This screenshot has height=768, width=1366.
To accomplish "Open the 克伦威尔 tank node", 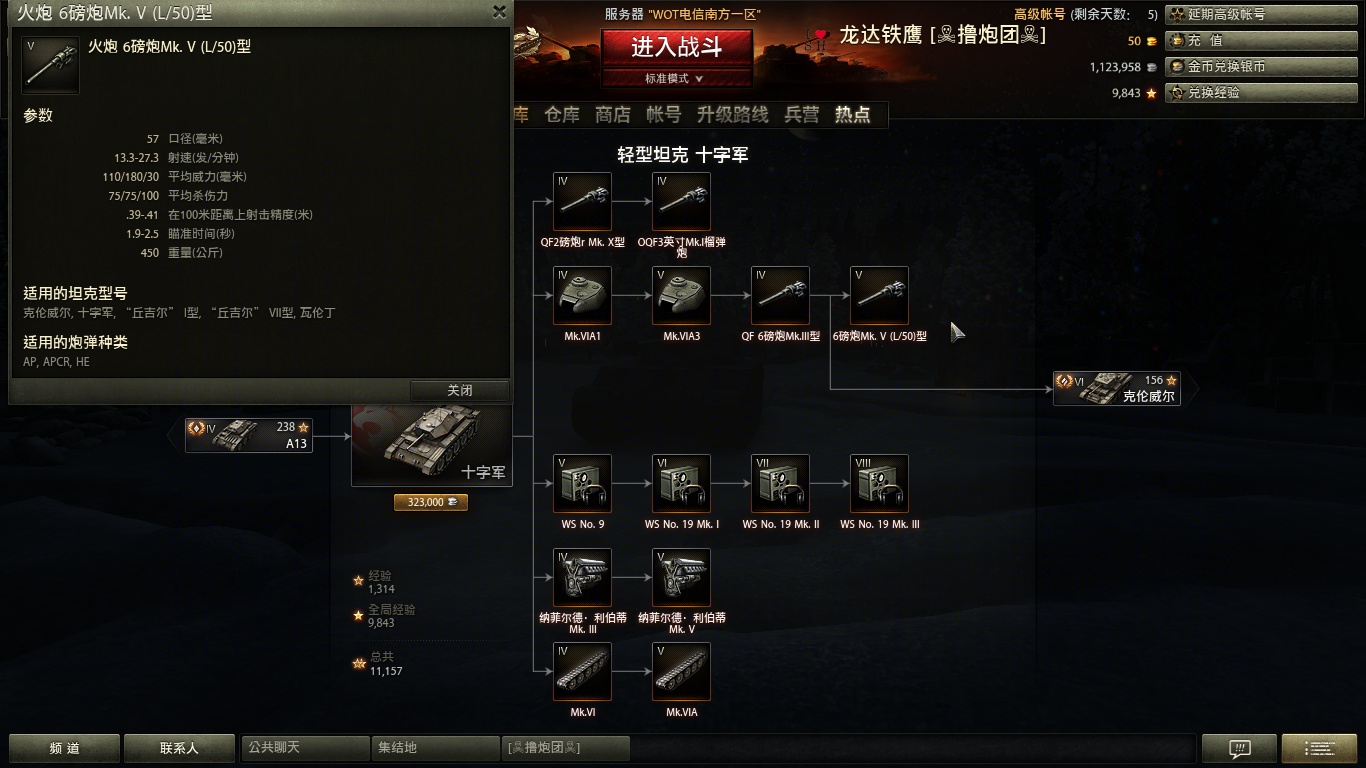I will [1116, 388].
